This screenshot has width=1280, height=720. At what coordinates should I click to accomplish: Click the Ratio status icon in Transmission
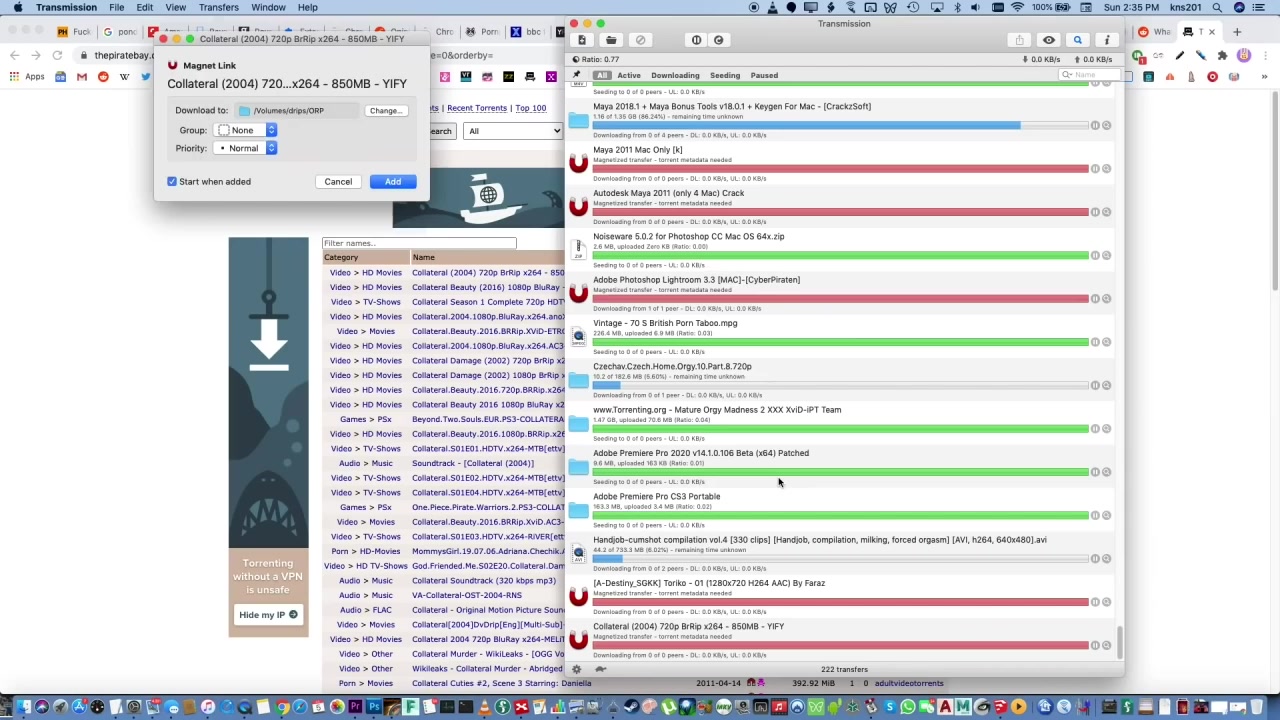(575, 59)
